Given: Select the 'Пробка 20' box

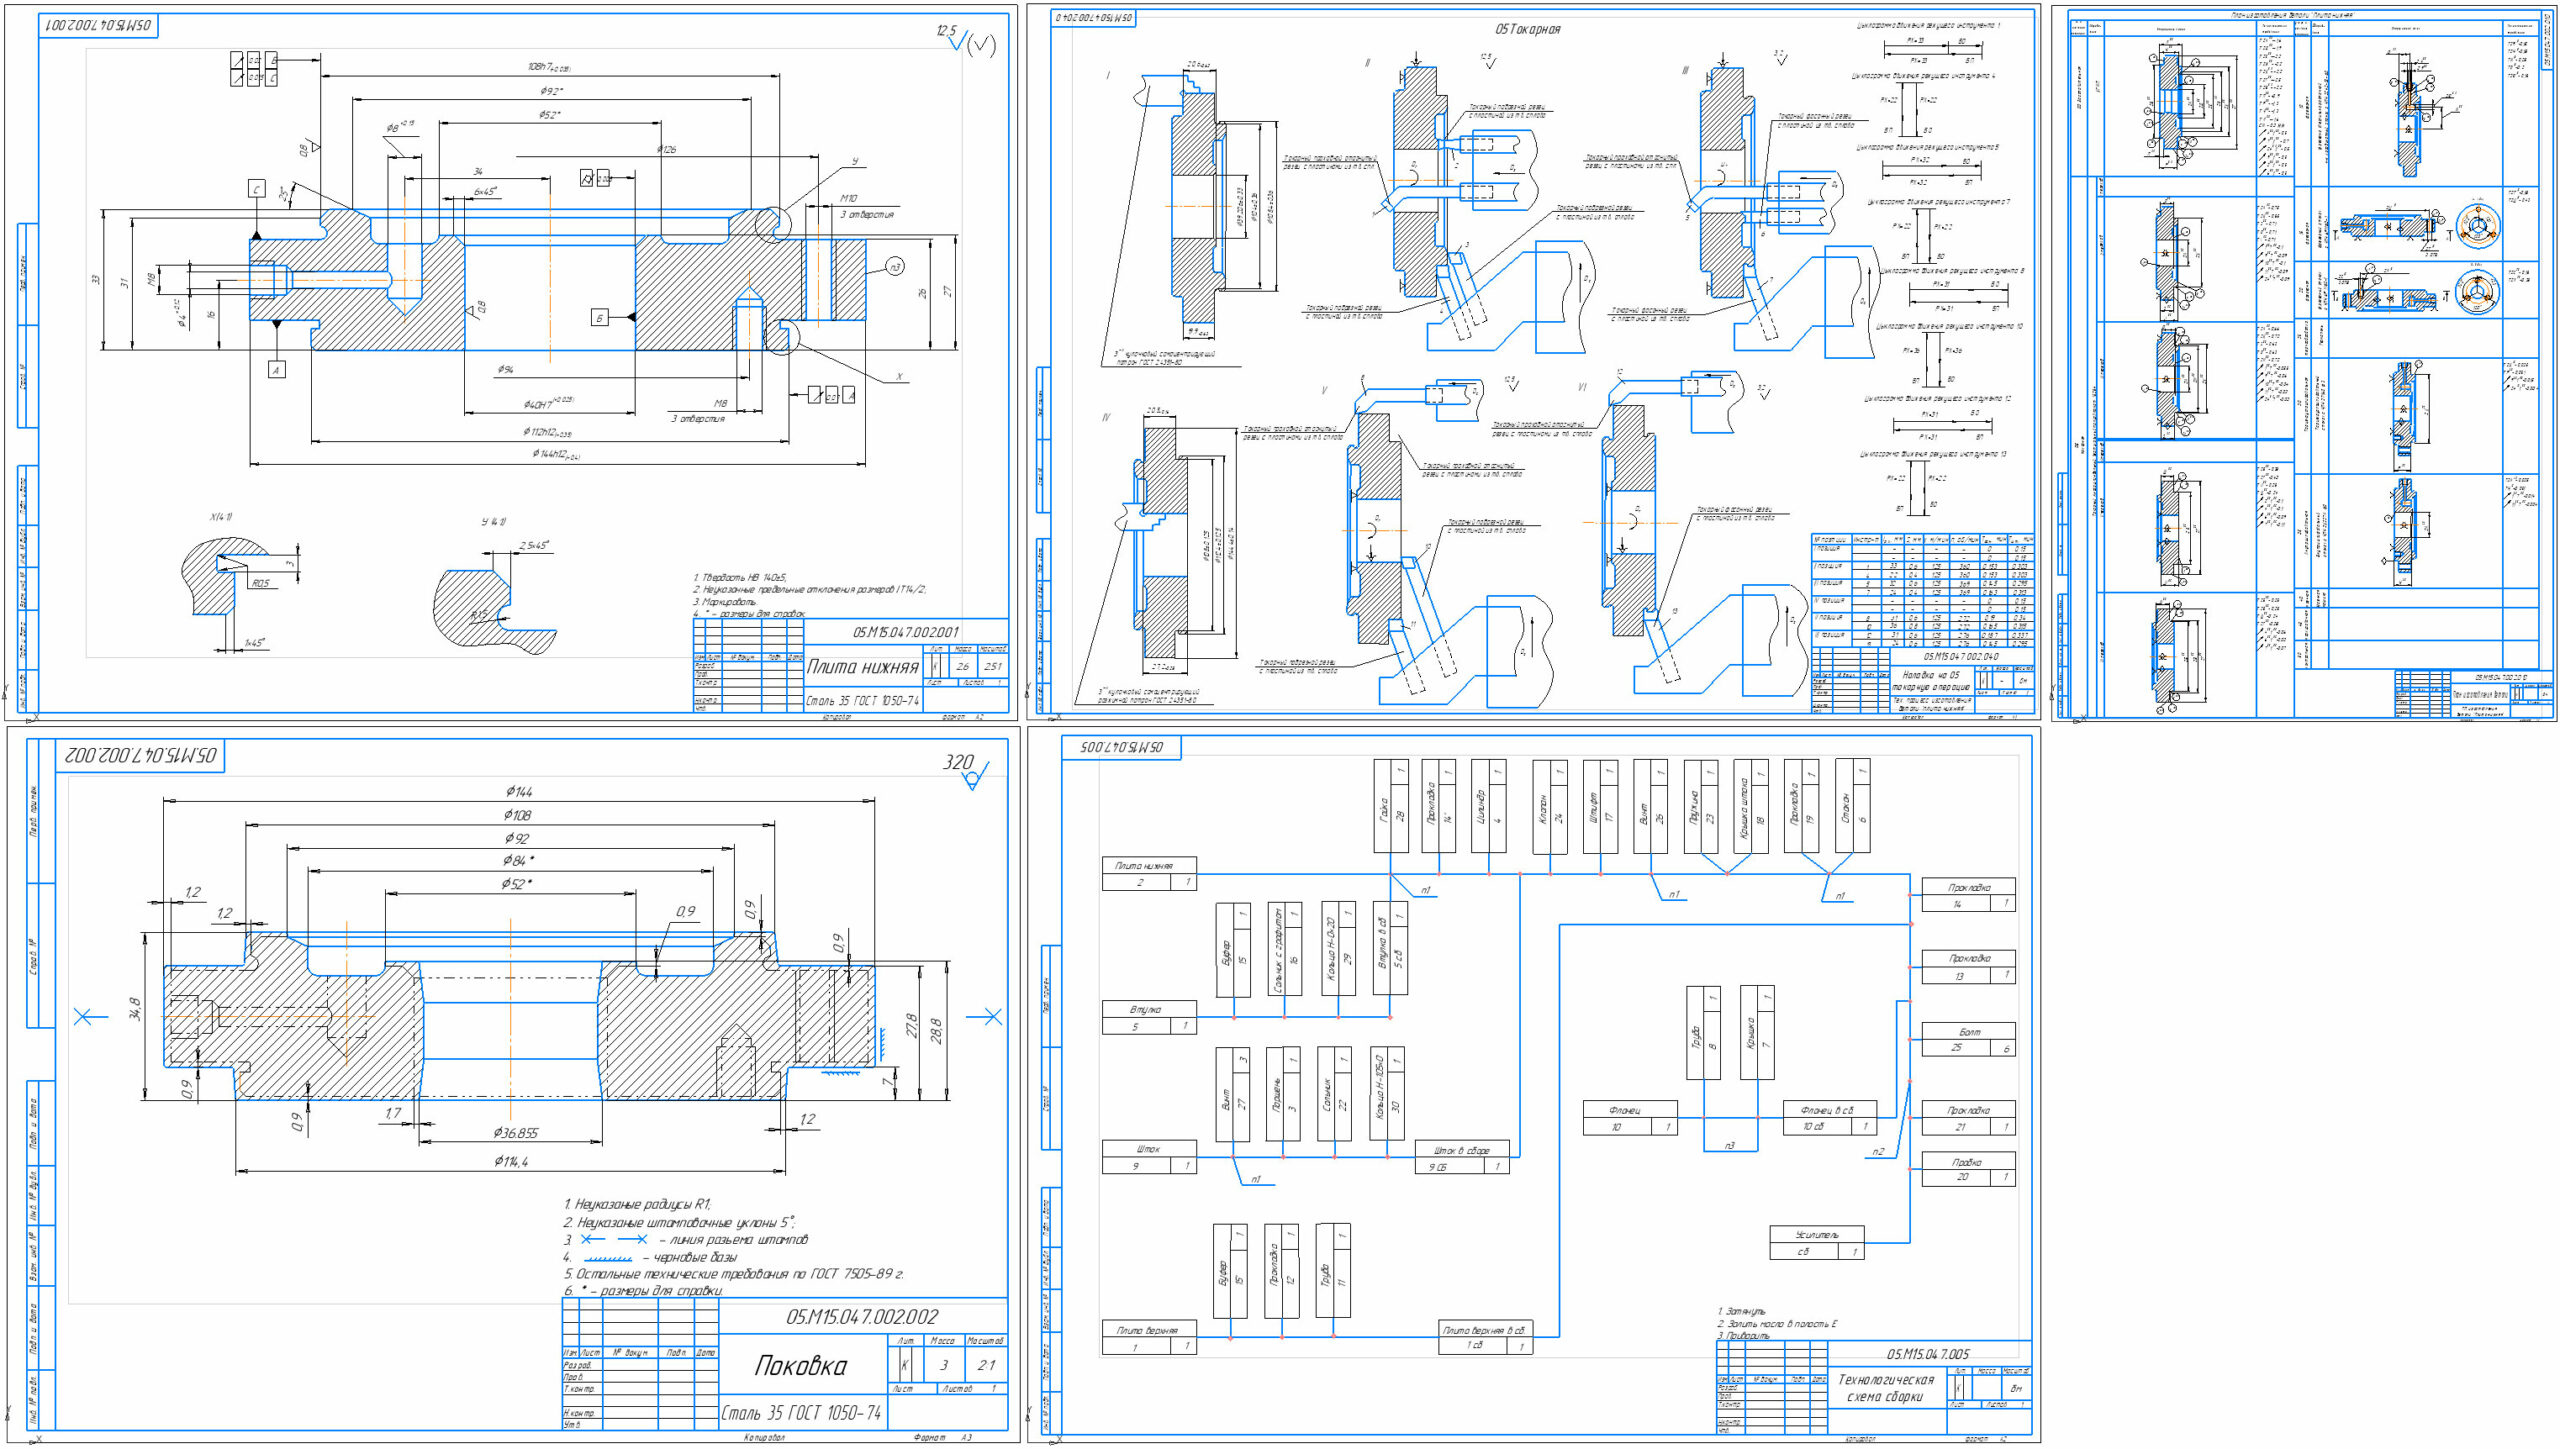Looking at the screenshot, I should click(x=1969, y=1169).
